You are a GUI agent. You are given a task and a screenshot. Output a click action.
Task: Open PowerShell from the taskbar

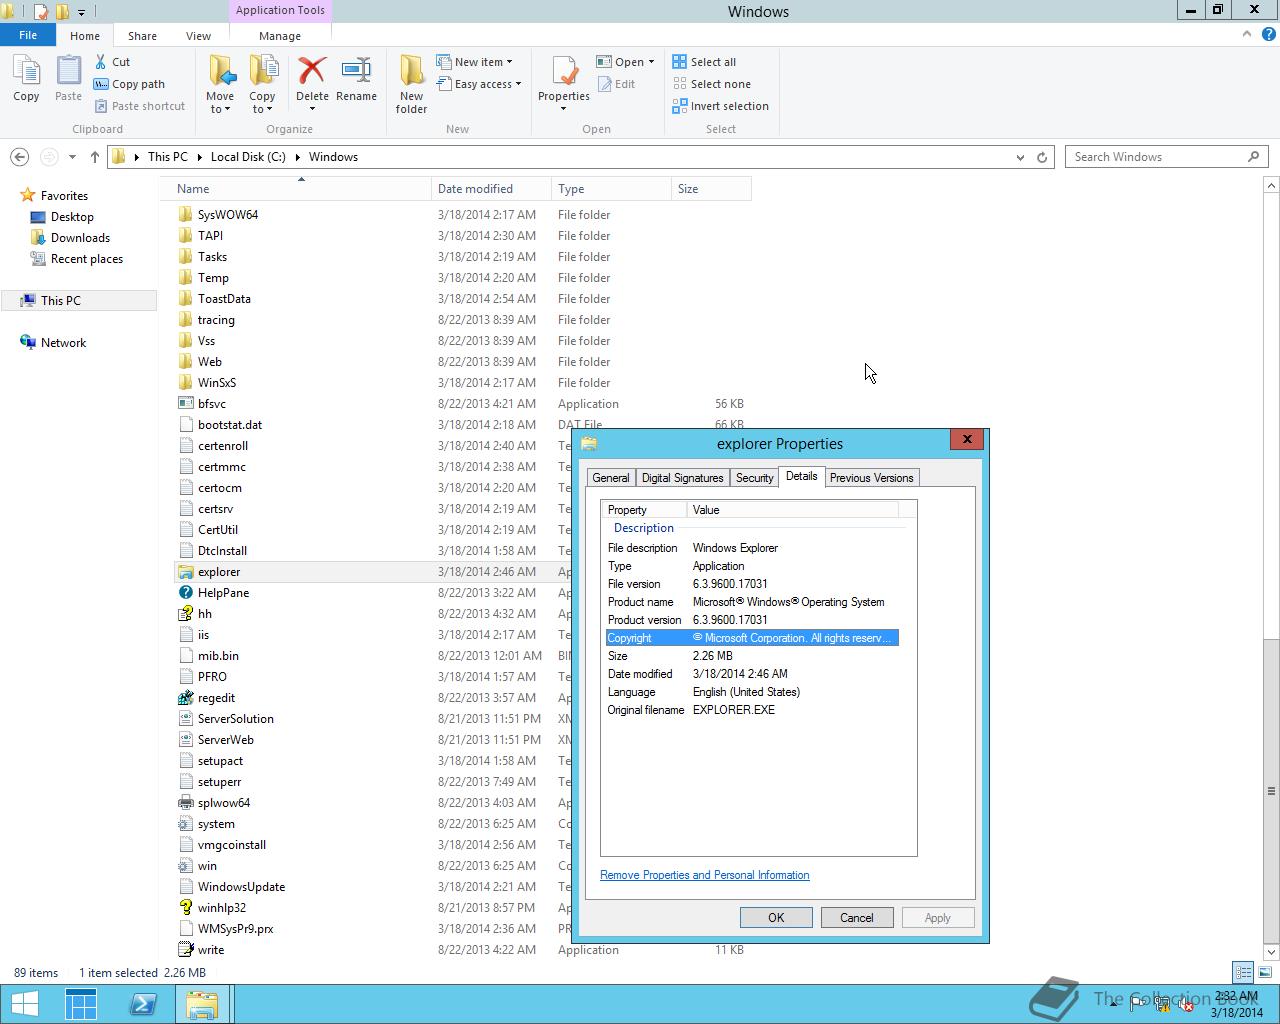point(142,1004)
